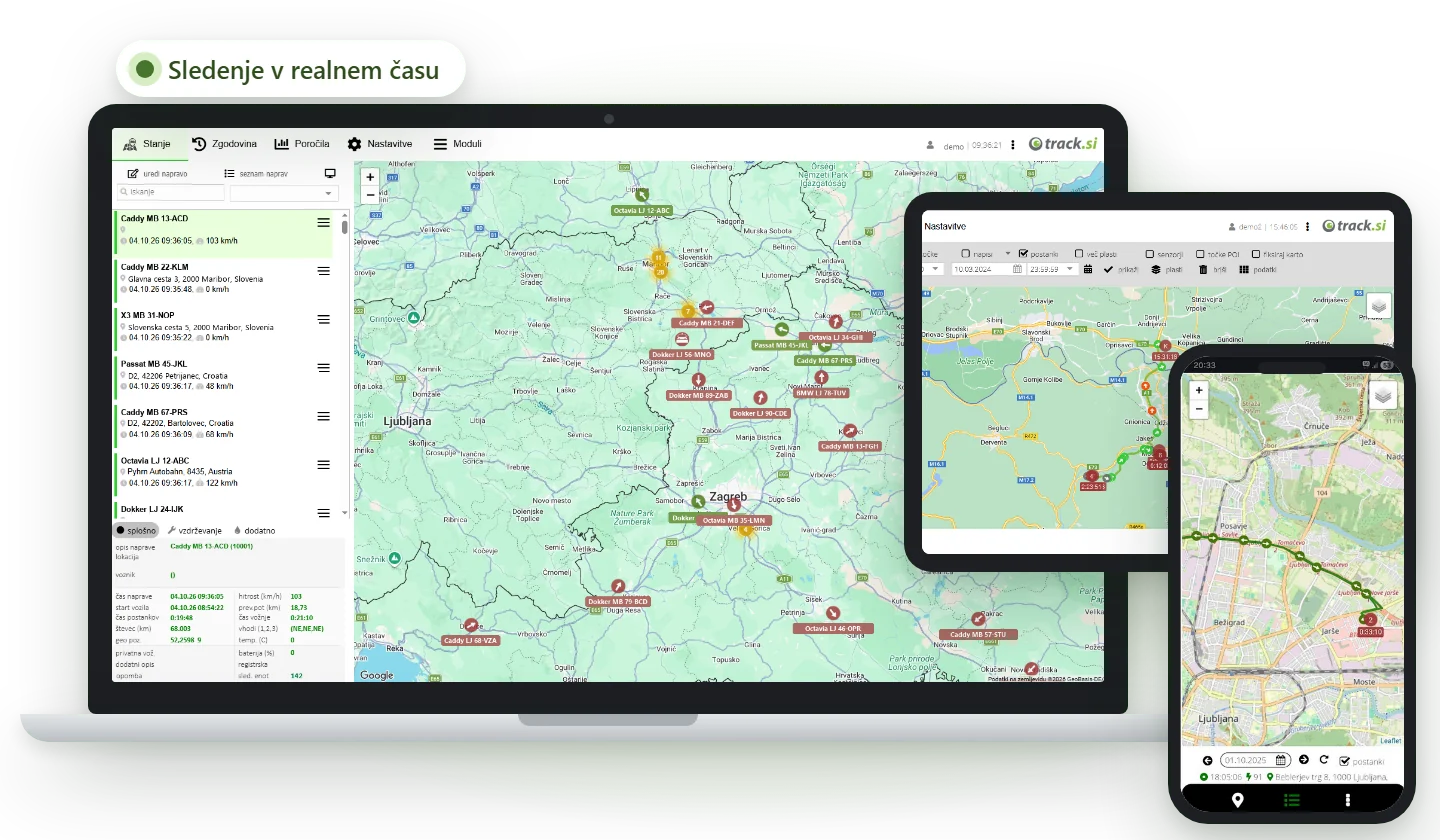Toggle 'postanki' checkbox on tablet
This screenshot has height=840, width=1440.
(1023, 254)
